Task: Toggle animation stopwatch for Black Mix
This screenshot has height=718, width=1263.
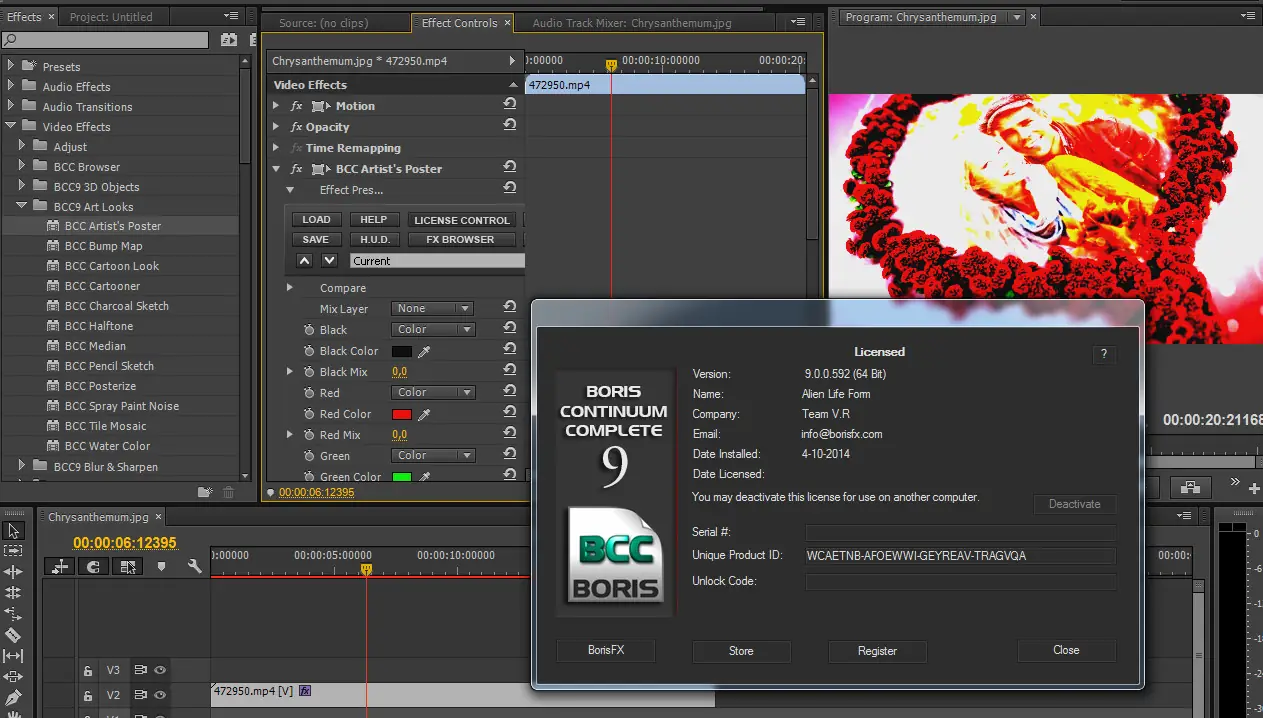Action: (309, 372)
